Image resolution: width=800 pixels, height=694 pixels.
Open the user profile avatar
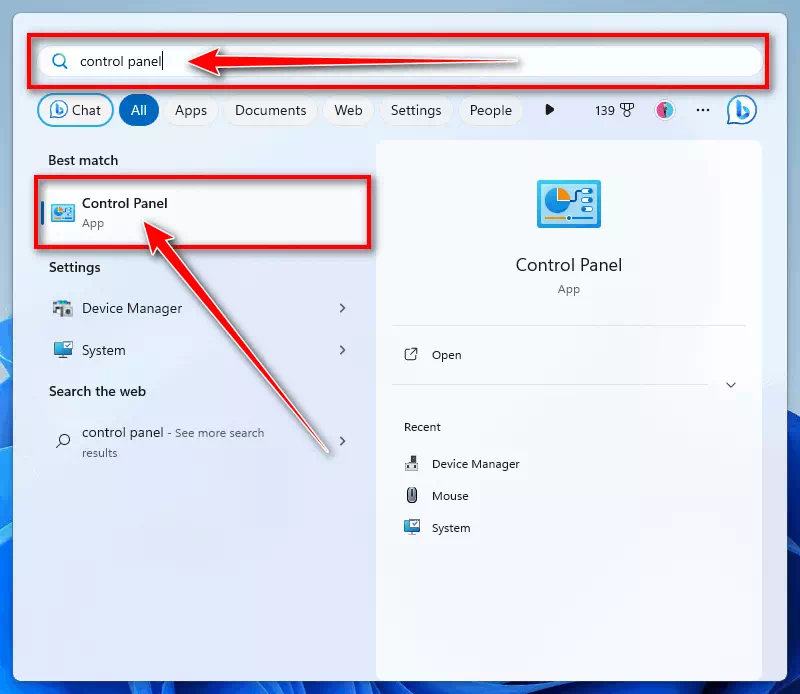click(x=664, y=110)
